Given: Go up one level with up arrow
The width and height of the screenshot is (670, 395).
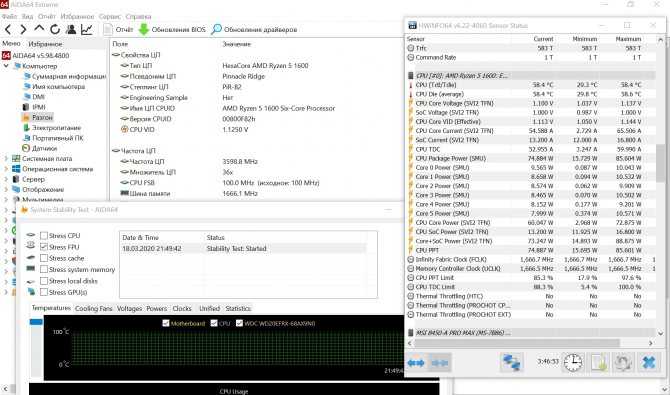Looking at the screenshot, I should click(39, 29).
